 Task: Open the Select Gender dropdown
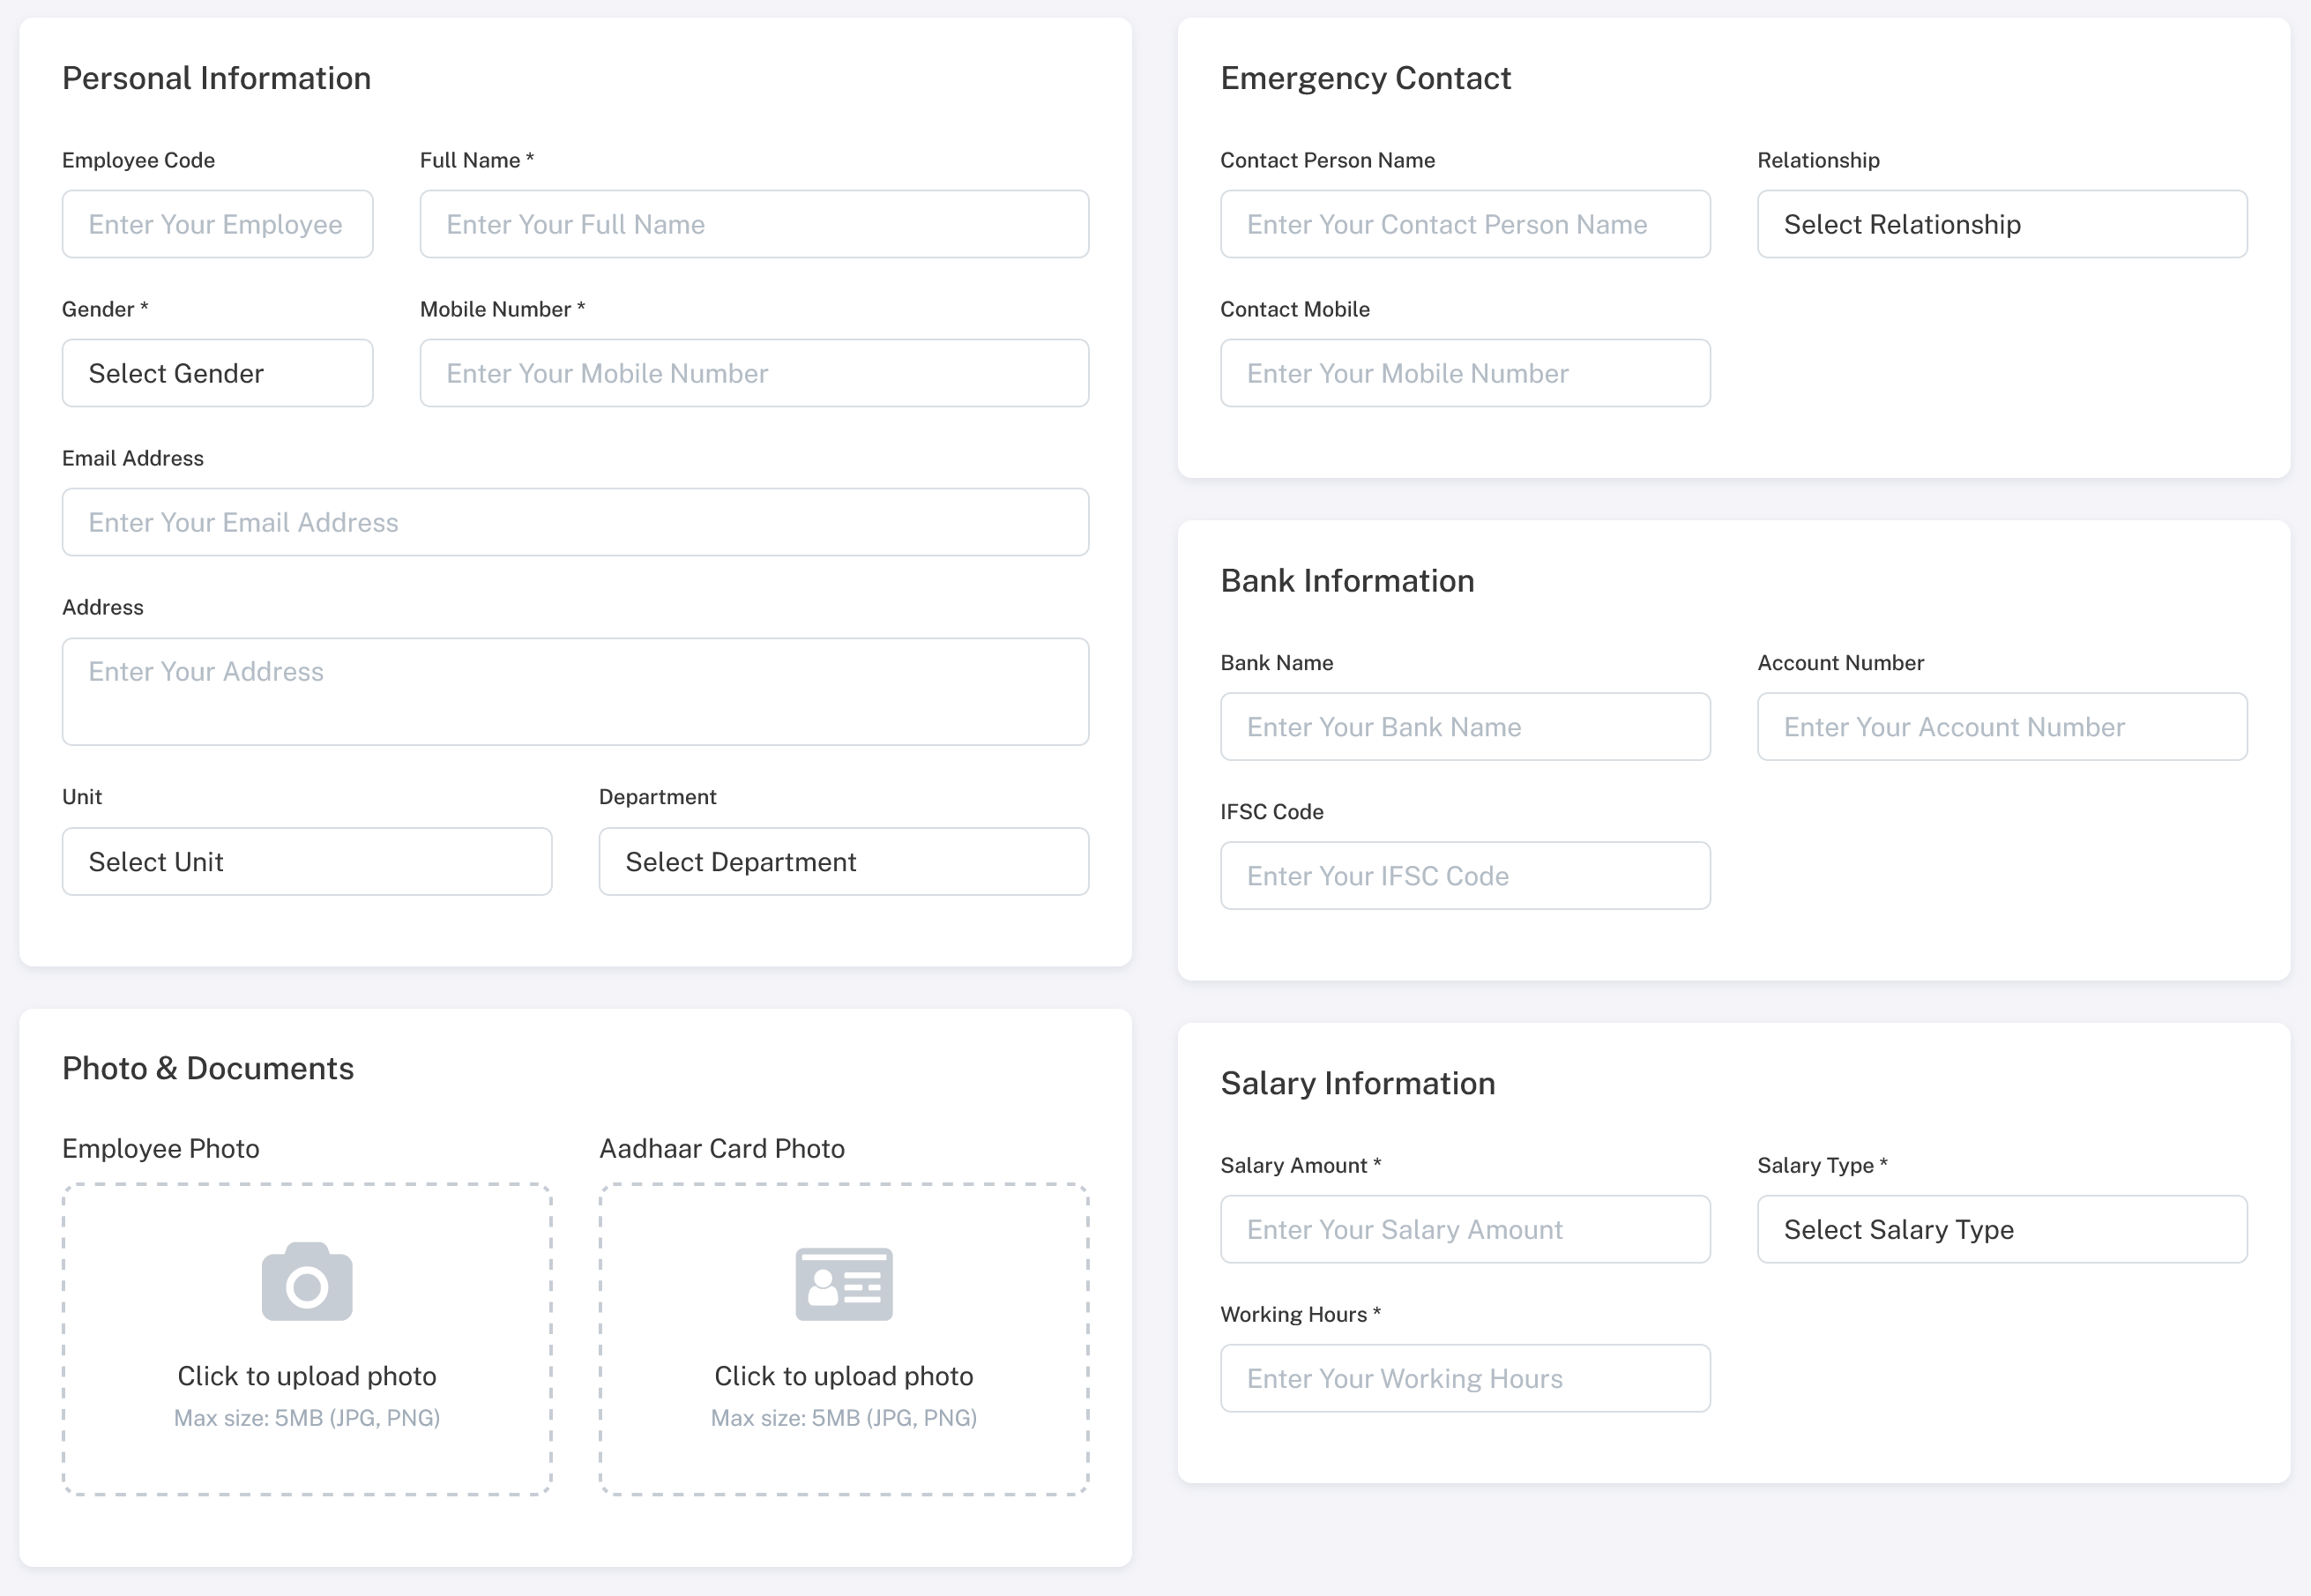(x=217, y=373)
